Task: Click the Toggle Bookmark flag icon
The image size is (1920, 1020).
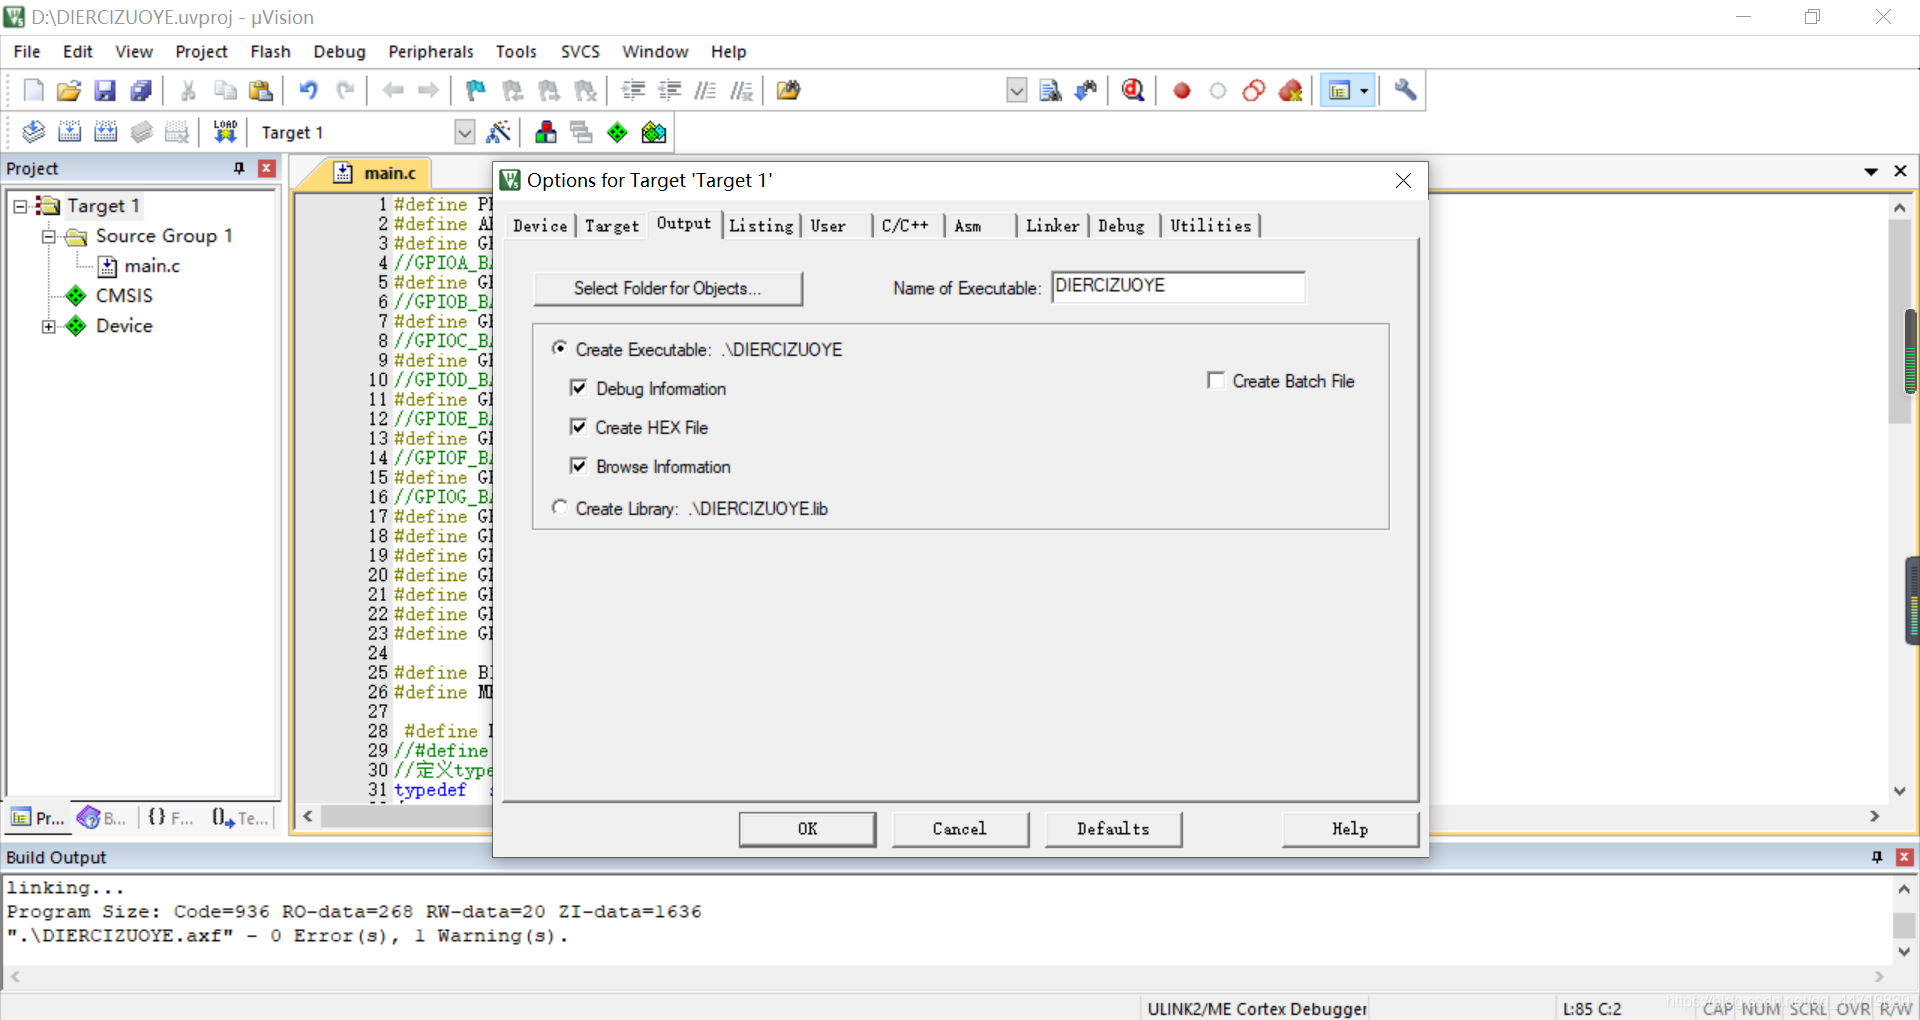Action: (x=476, y=91)
